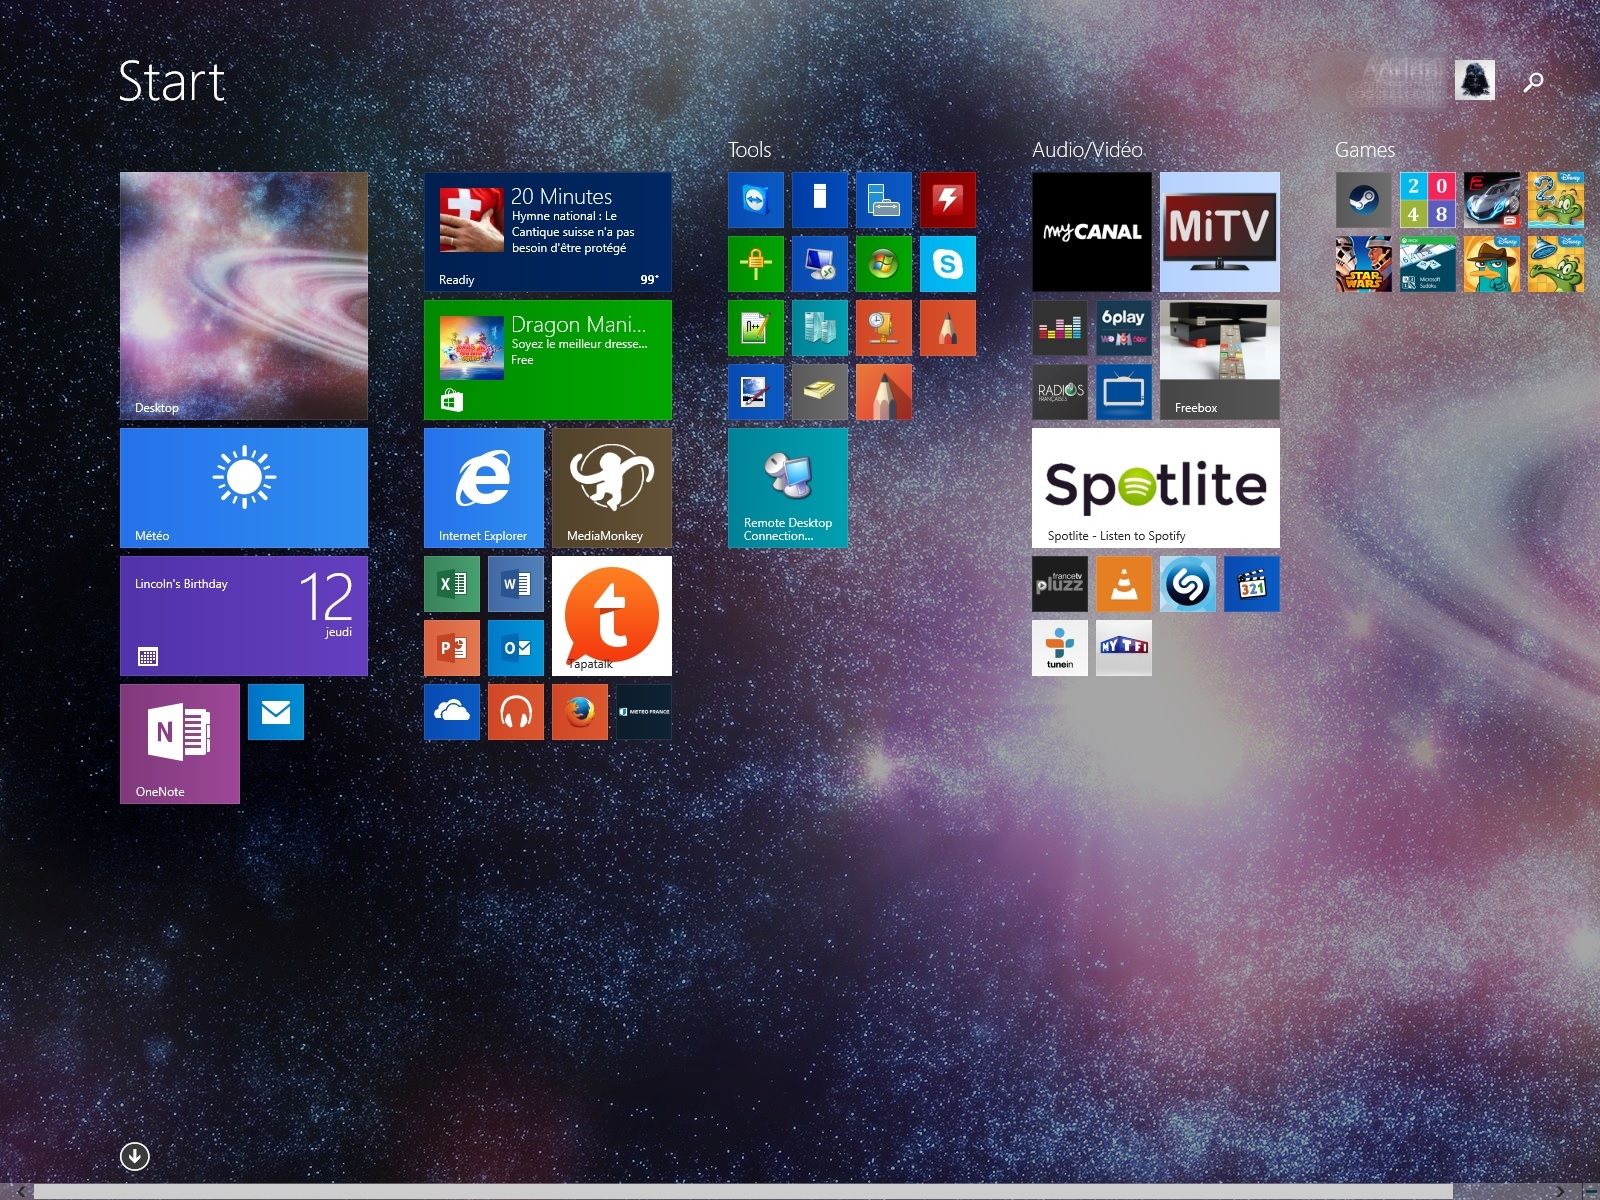Open the Meteo France tile

(644, 712)
